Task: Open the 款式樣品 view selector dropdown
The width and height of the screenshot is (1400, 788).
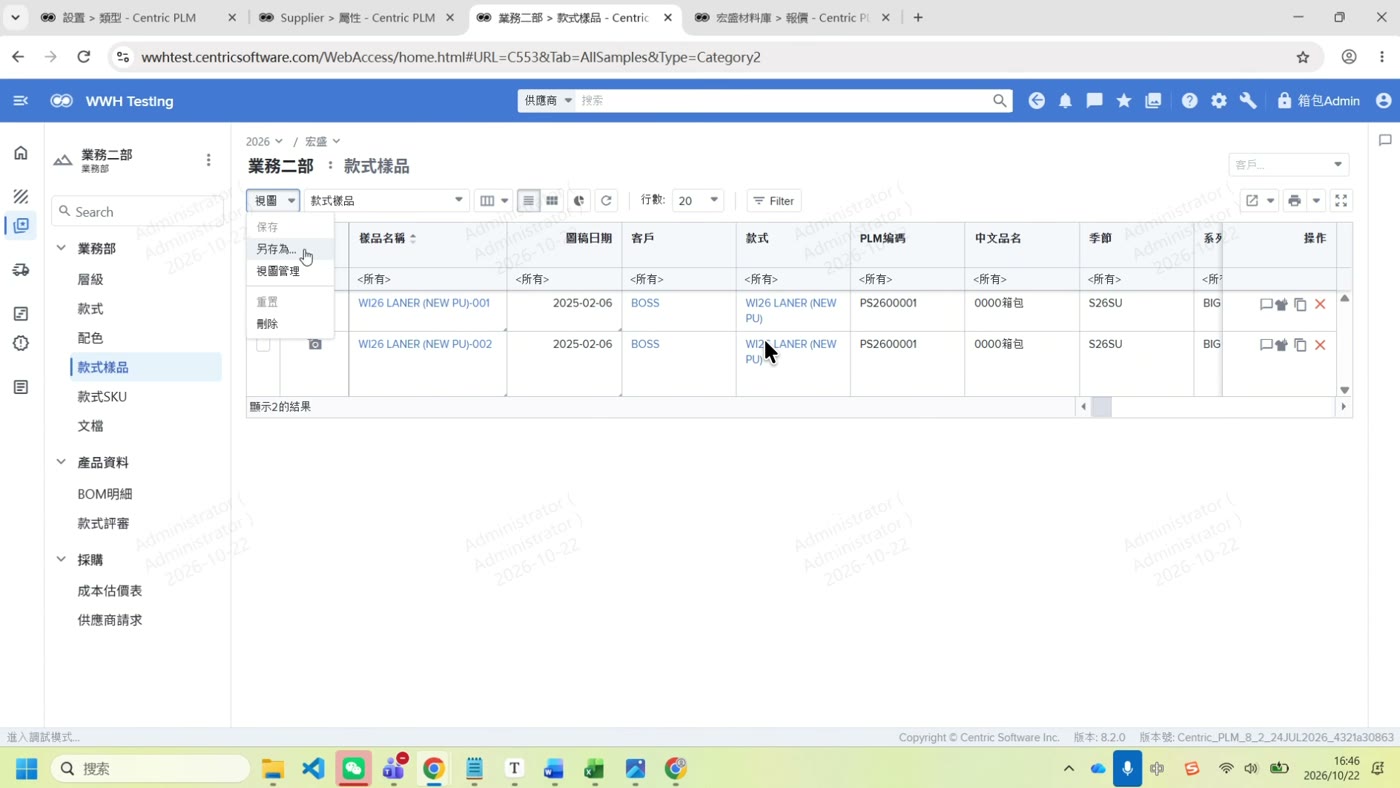Action: click(x=386, y=201)
